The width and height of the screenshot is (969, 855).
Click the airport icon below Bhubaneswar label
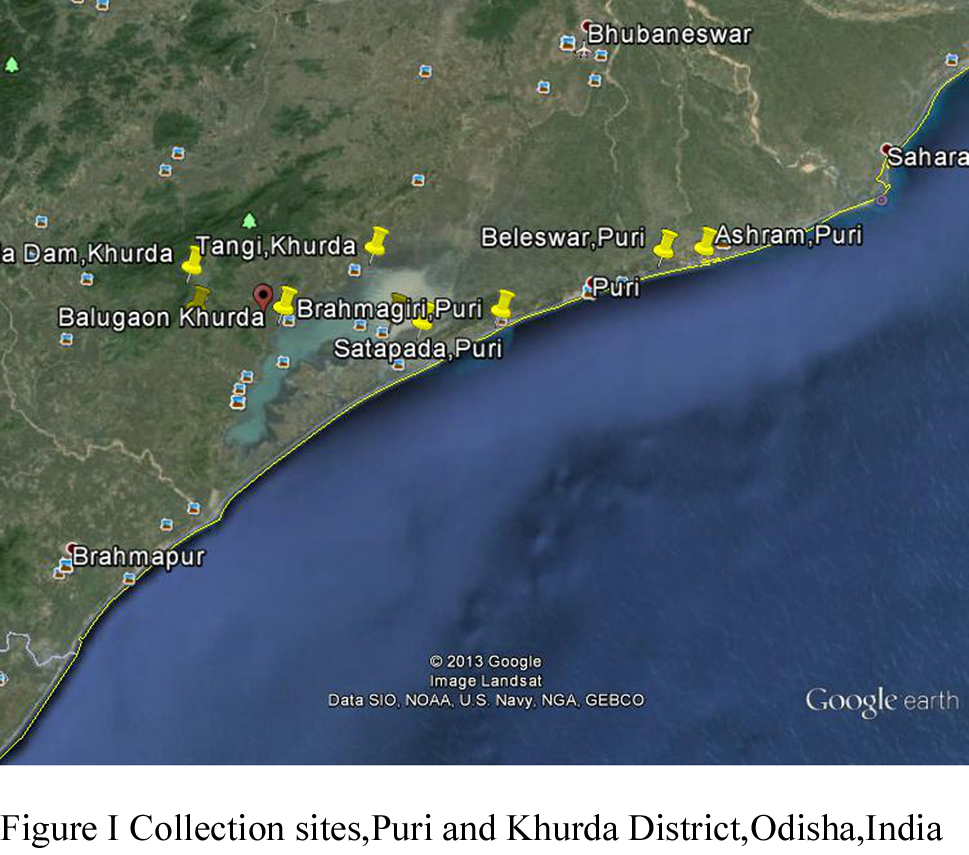[x=584, y=49]
